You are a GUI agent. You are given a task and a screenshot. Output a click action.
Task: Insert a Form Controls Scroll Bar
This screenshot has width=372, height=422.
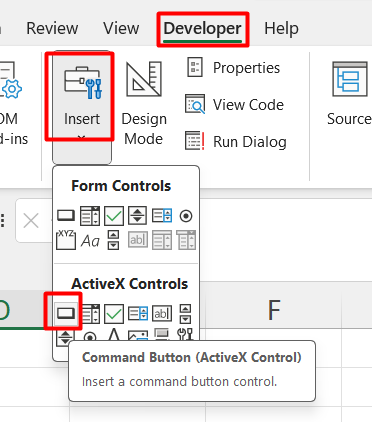click(x=113, y=240)
